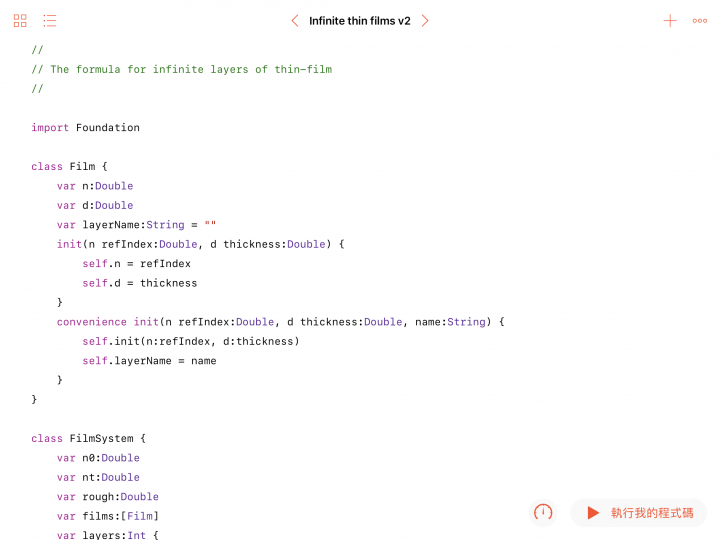Click the var n:Double line

click(x=95, y=186)
